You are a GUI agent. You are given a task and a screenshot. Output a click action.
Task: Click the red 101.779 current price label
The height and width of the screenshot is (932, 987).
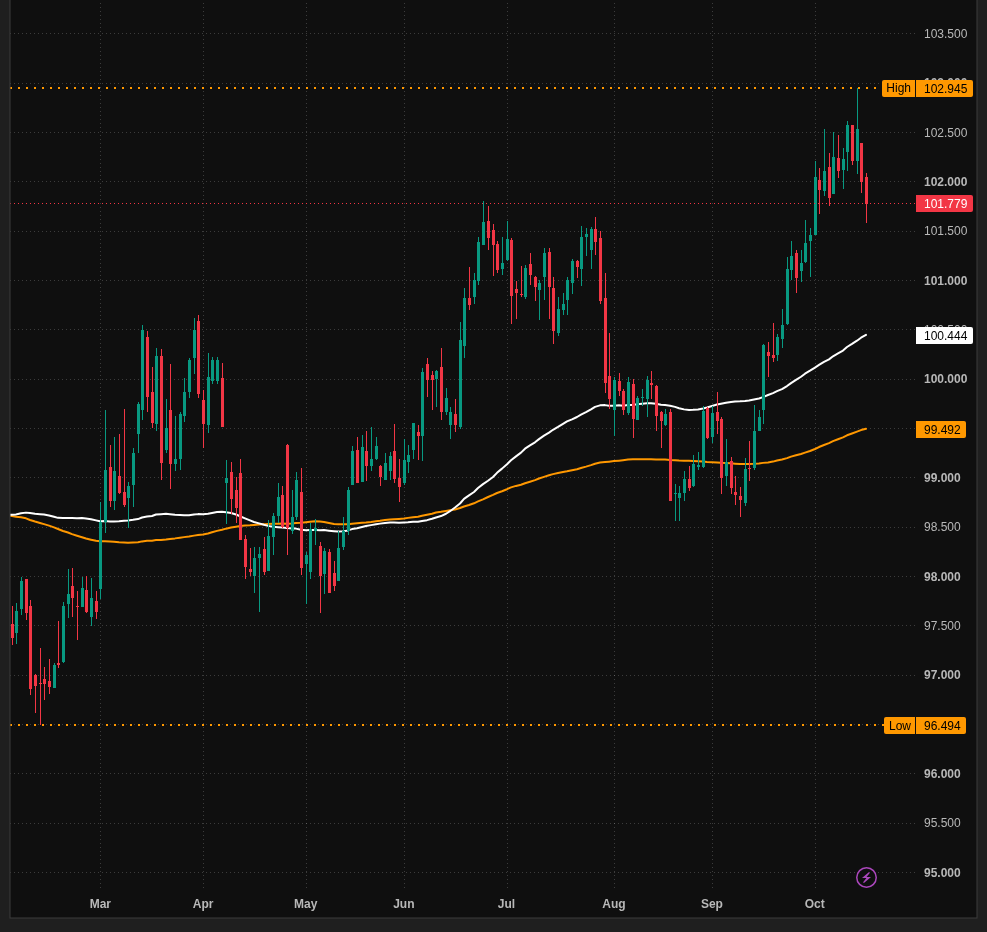944,204
